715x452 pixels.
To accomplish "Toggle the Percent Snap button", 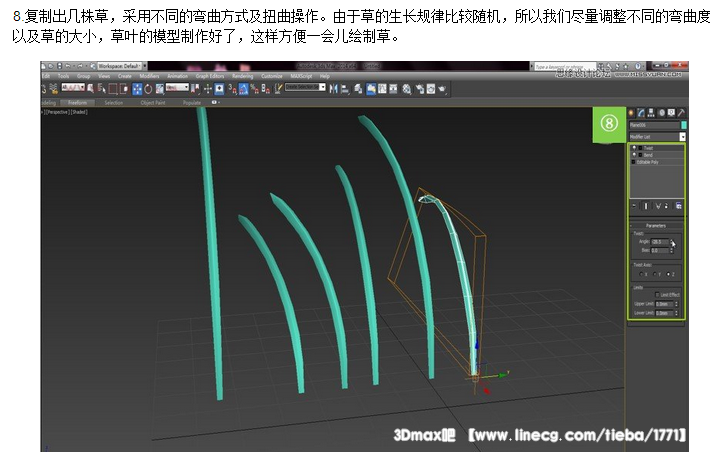I will tap(254, 89).
